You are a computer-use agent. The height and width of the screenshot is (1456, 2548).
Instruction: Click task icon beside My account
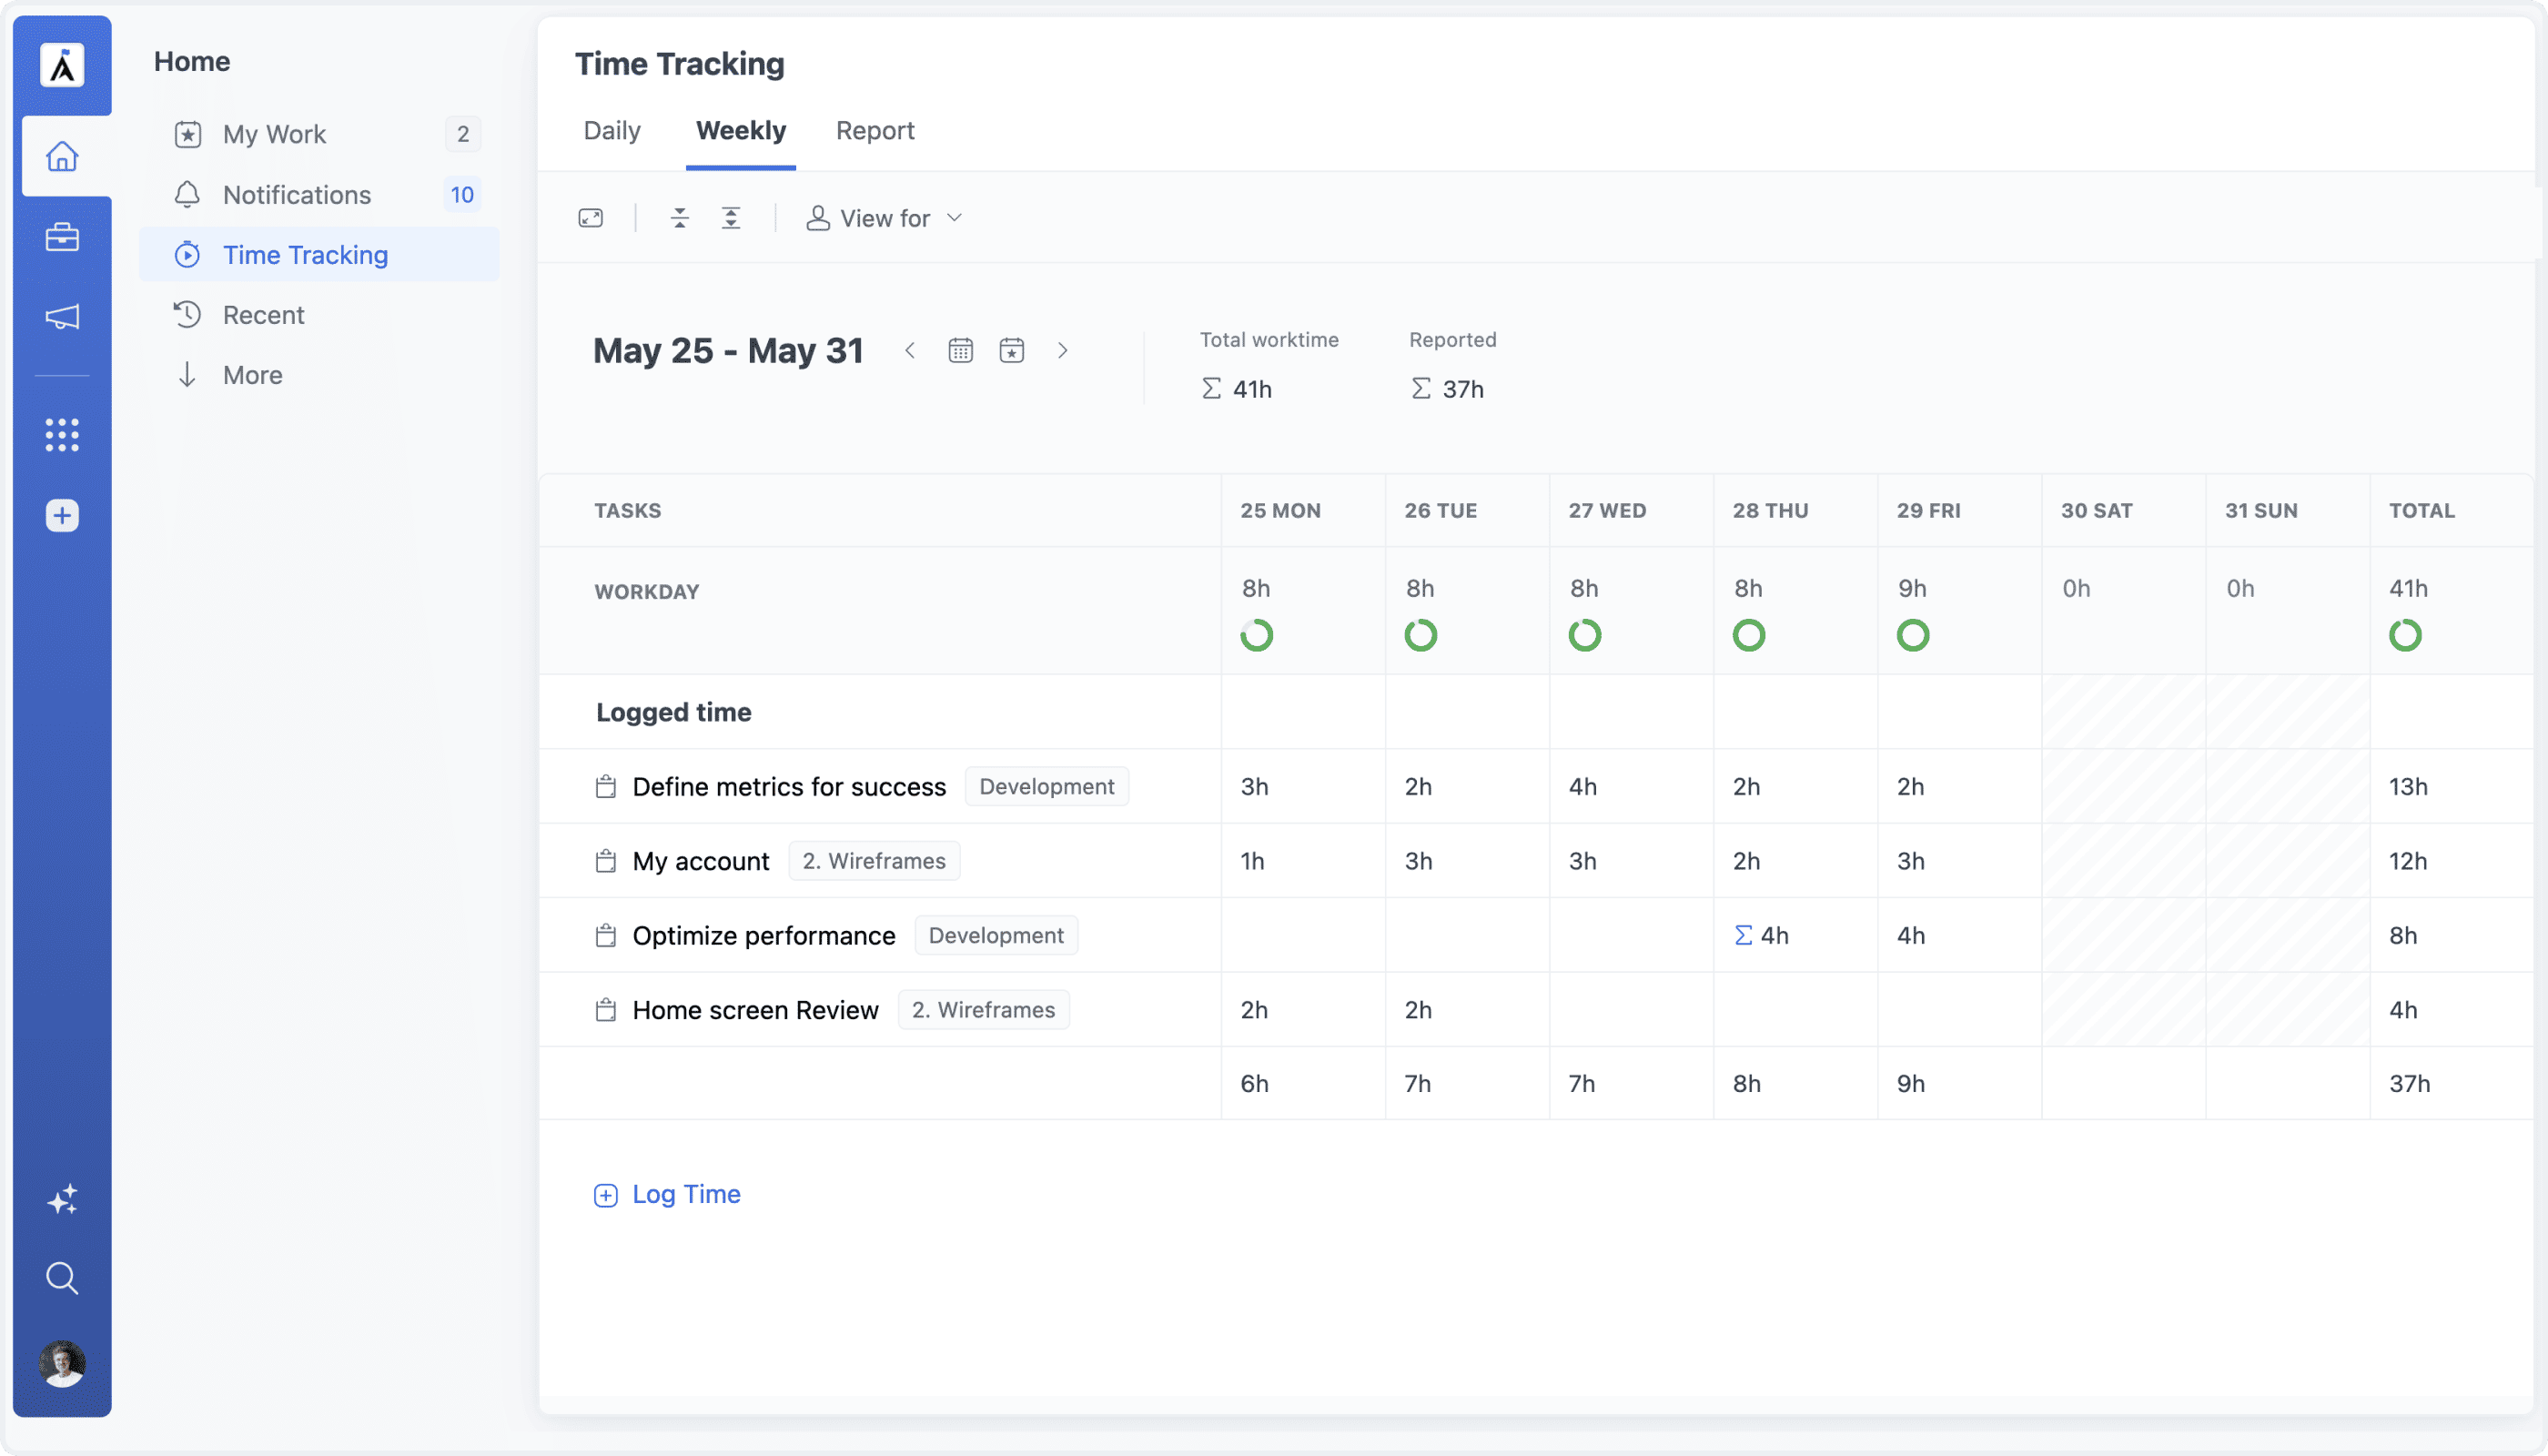(x=606, y=861)
